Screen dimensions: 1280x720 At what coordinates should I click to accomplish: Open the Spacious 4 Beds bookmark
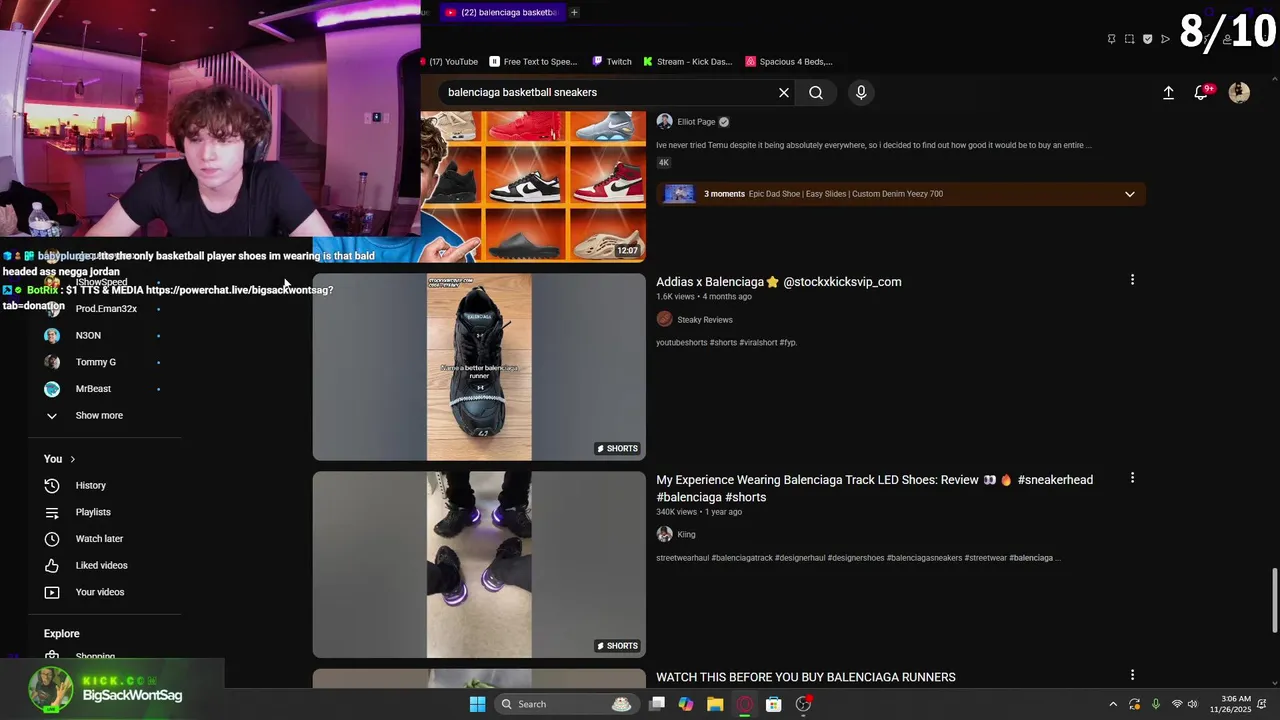[789, 61]
